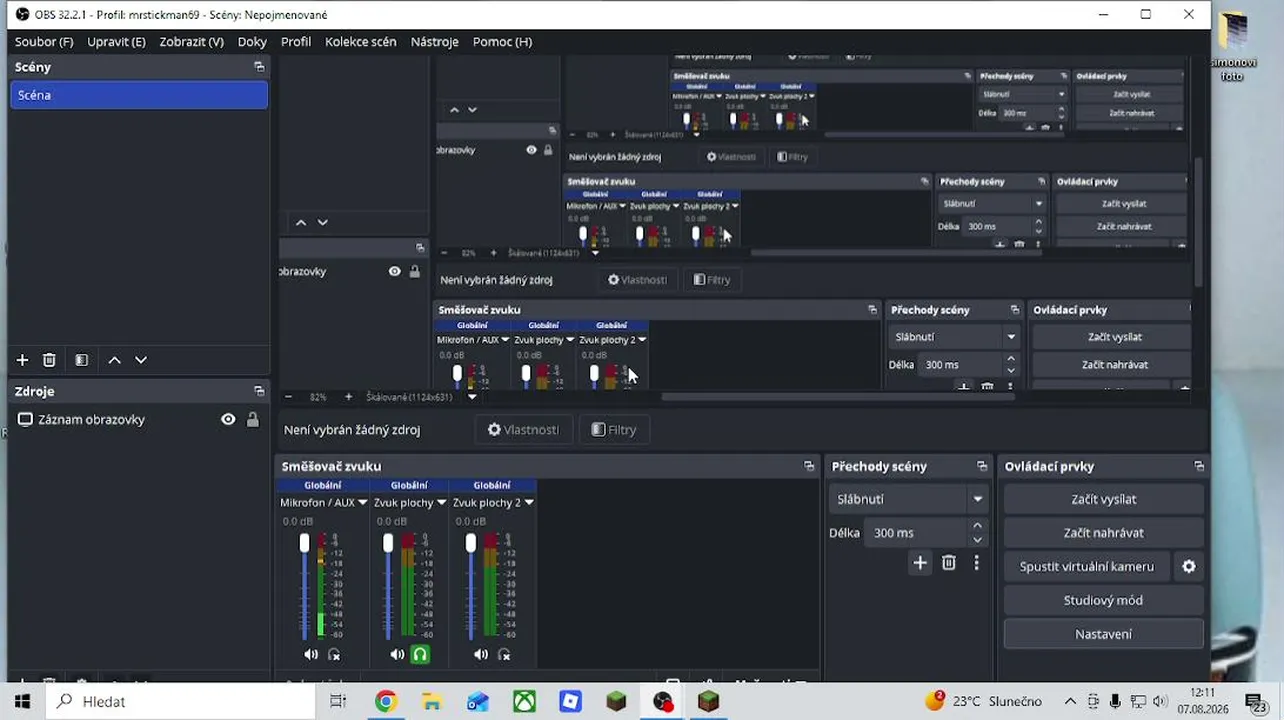Open Google Chrome from the taskbar

point(386,702)
